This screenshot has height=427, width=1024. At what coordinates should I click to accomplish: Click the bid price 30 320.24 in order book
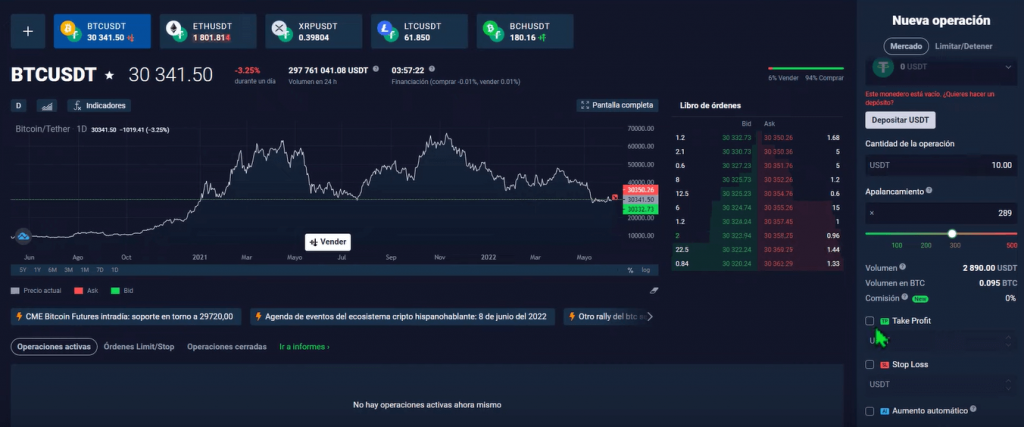pos(737,263)
